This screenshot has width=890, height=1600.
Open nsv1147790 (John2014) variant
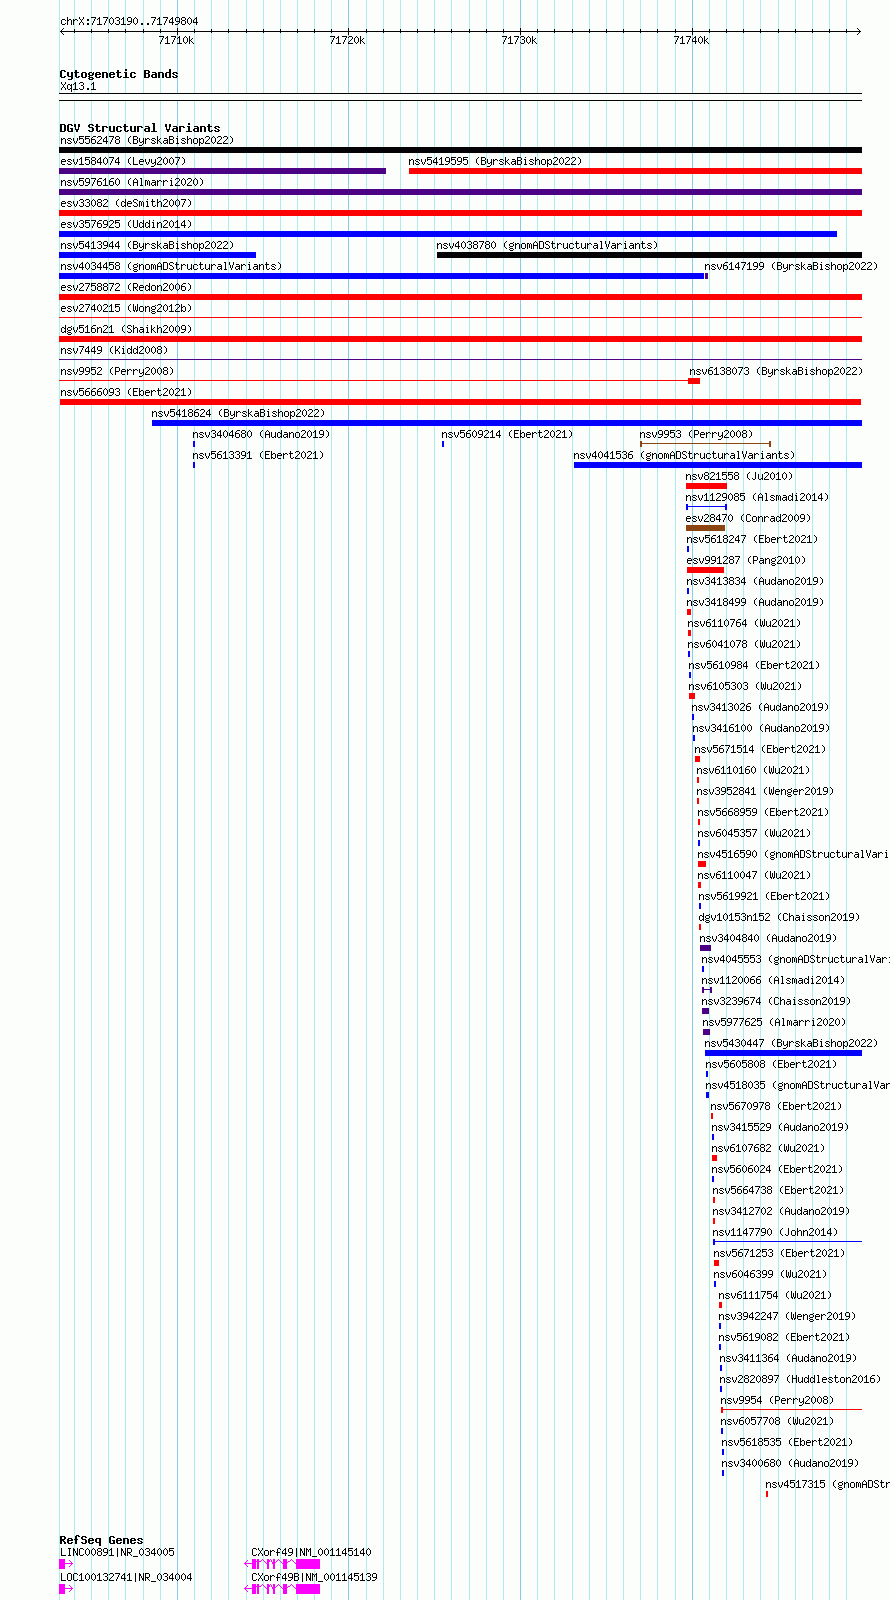pyautogui.click(x=776, y=1232)
